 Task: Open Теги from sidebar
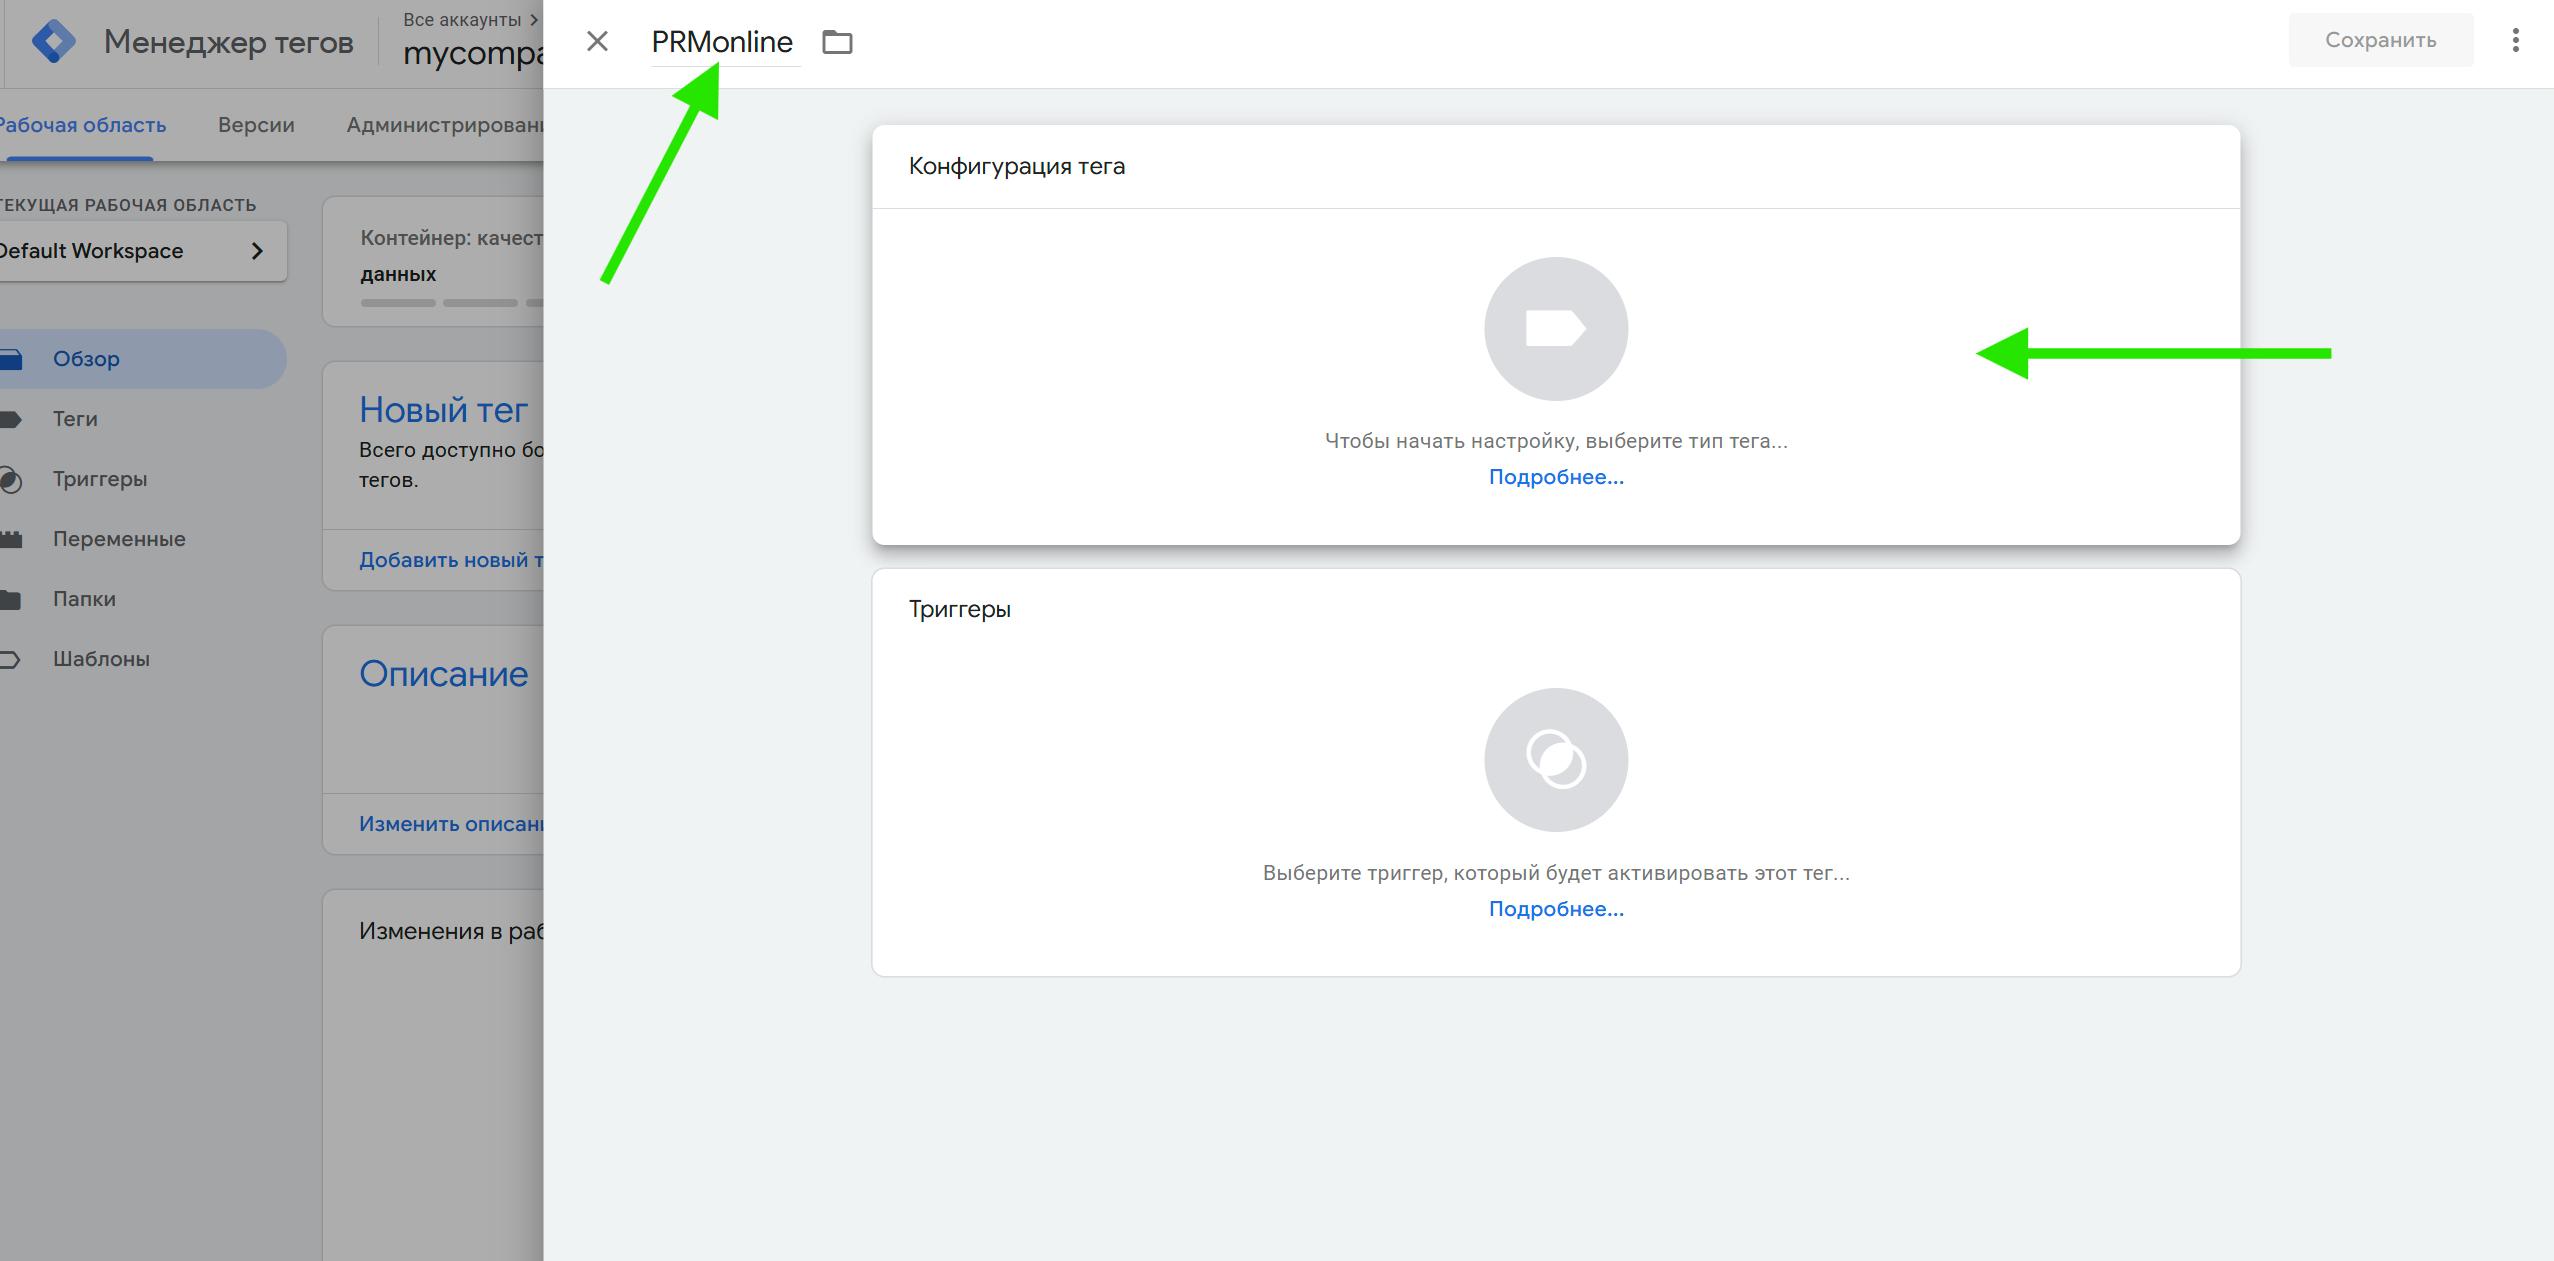75,419
